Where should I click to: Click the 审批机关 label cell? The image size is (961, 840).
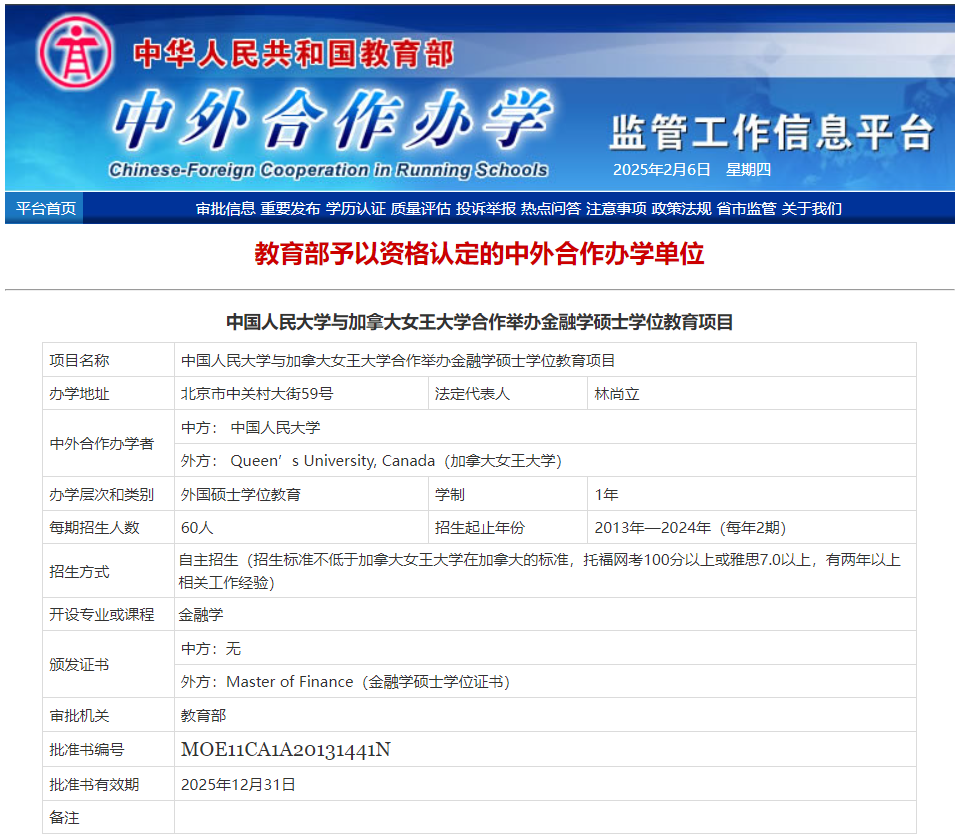coord(108,715)
